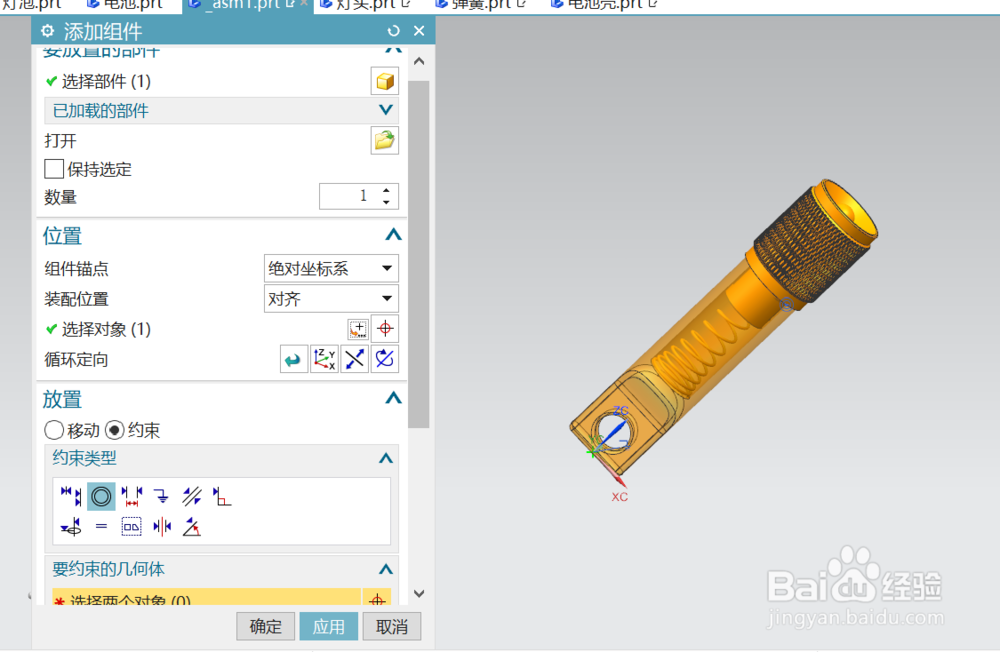Click the Select Part cube icon
This screenshot has height=652, width=1000.
[385, 81]
